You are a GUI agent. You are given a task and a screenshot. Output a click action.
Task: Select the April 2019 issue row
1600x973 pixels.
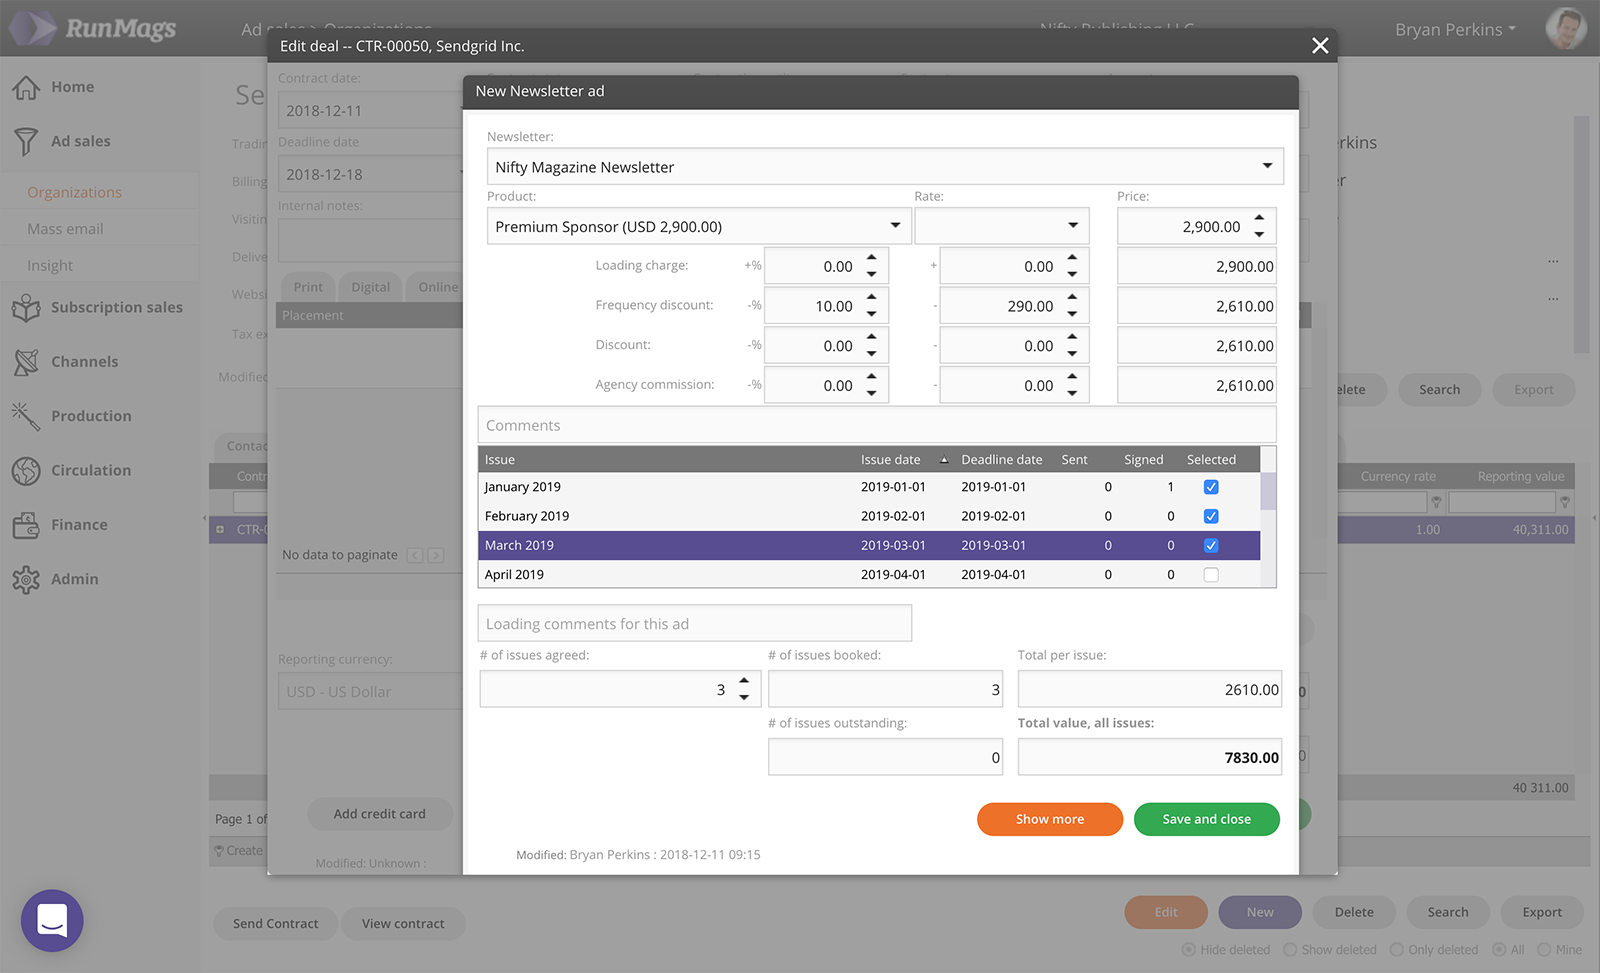coord(869,575)
